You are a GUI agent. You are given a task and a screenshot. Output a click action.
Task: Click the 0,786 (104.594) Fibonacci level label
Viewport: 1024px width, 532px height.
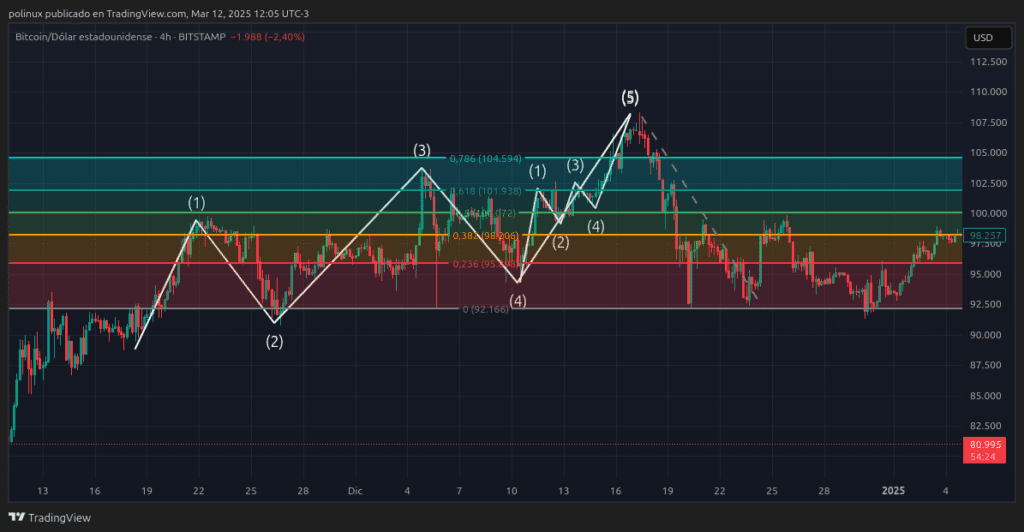(499, 159)
